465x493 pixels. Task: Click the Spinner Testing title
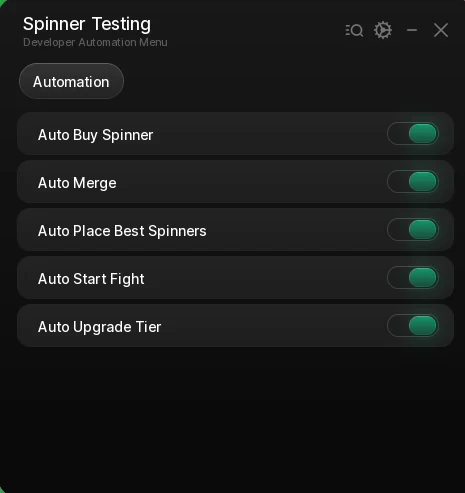pos(87,24)
